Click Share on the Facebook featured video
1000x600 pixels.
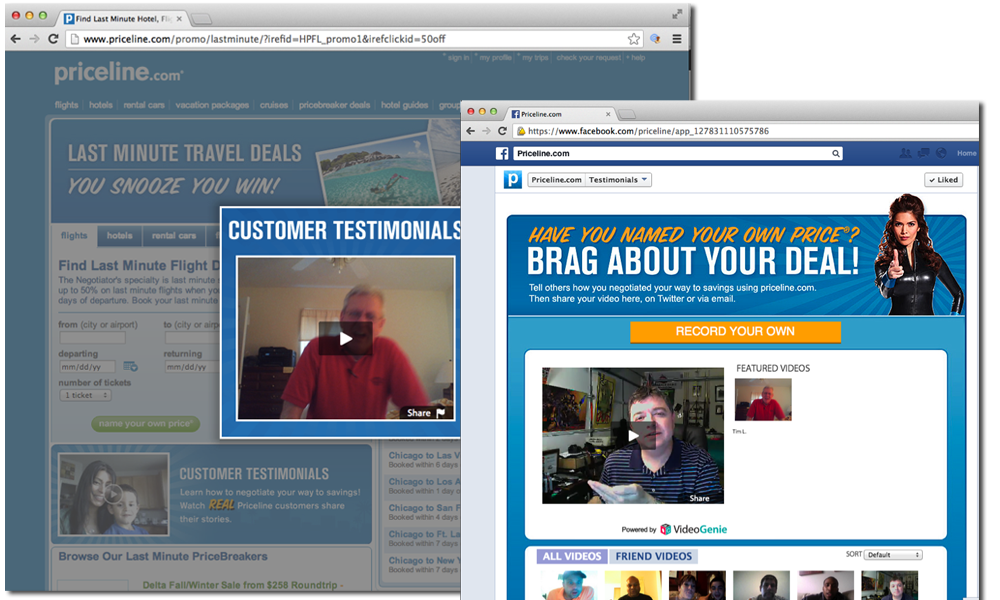pos(699,499)
